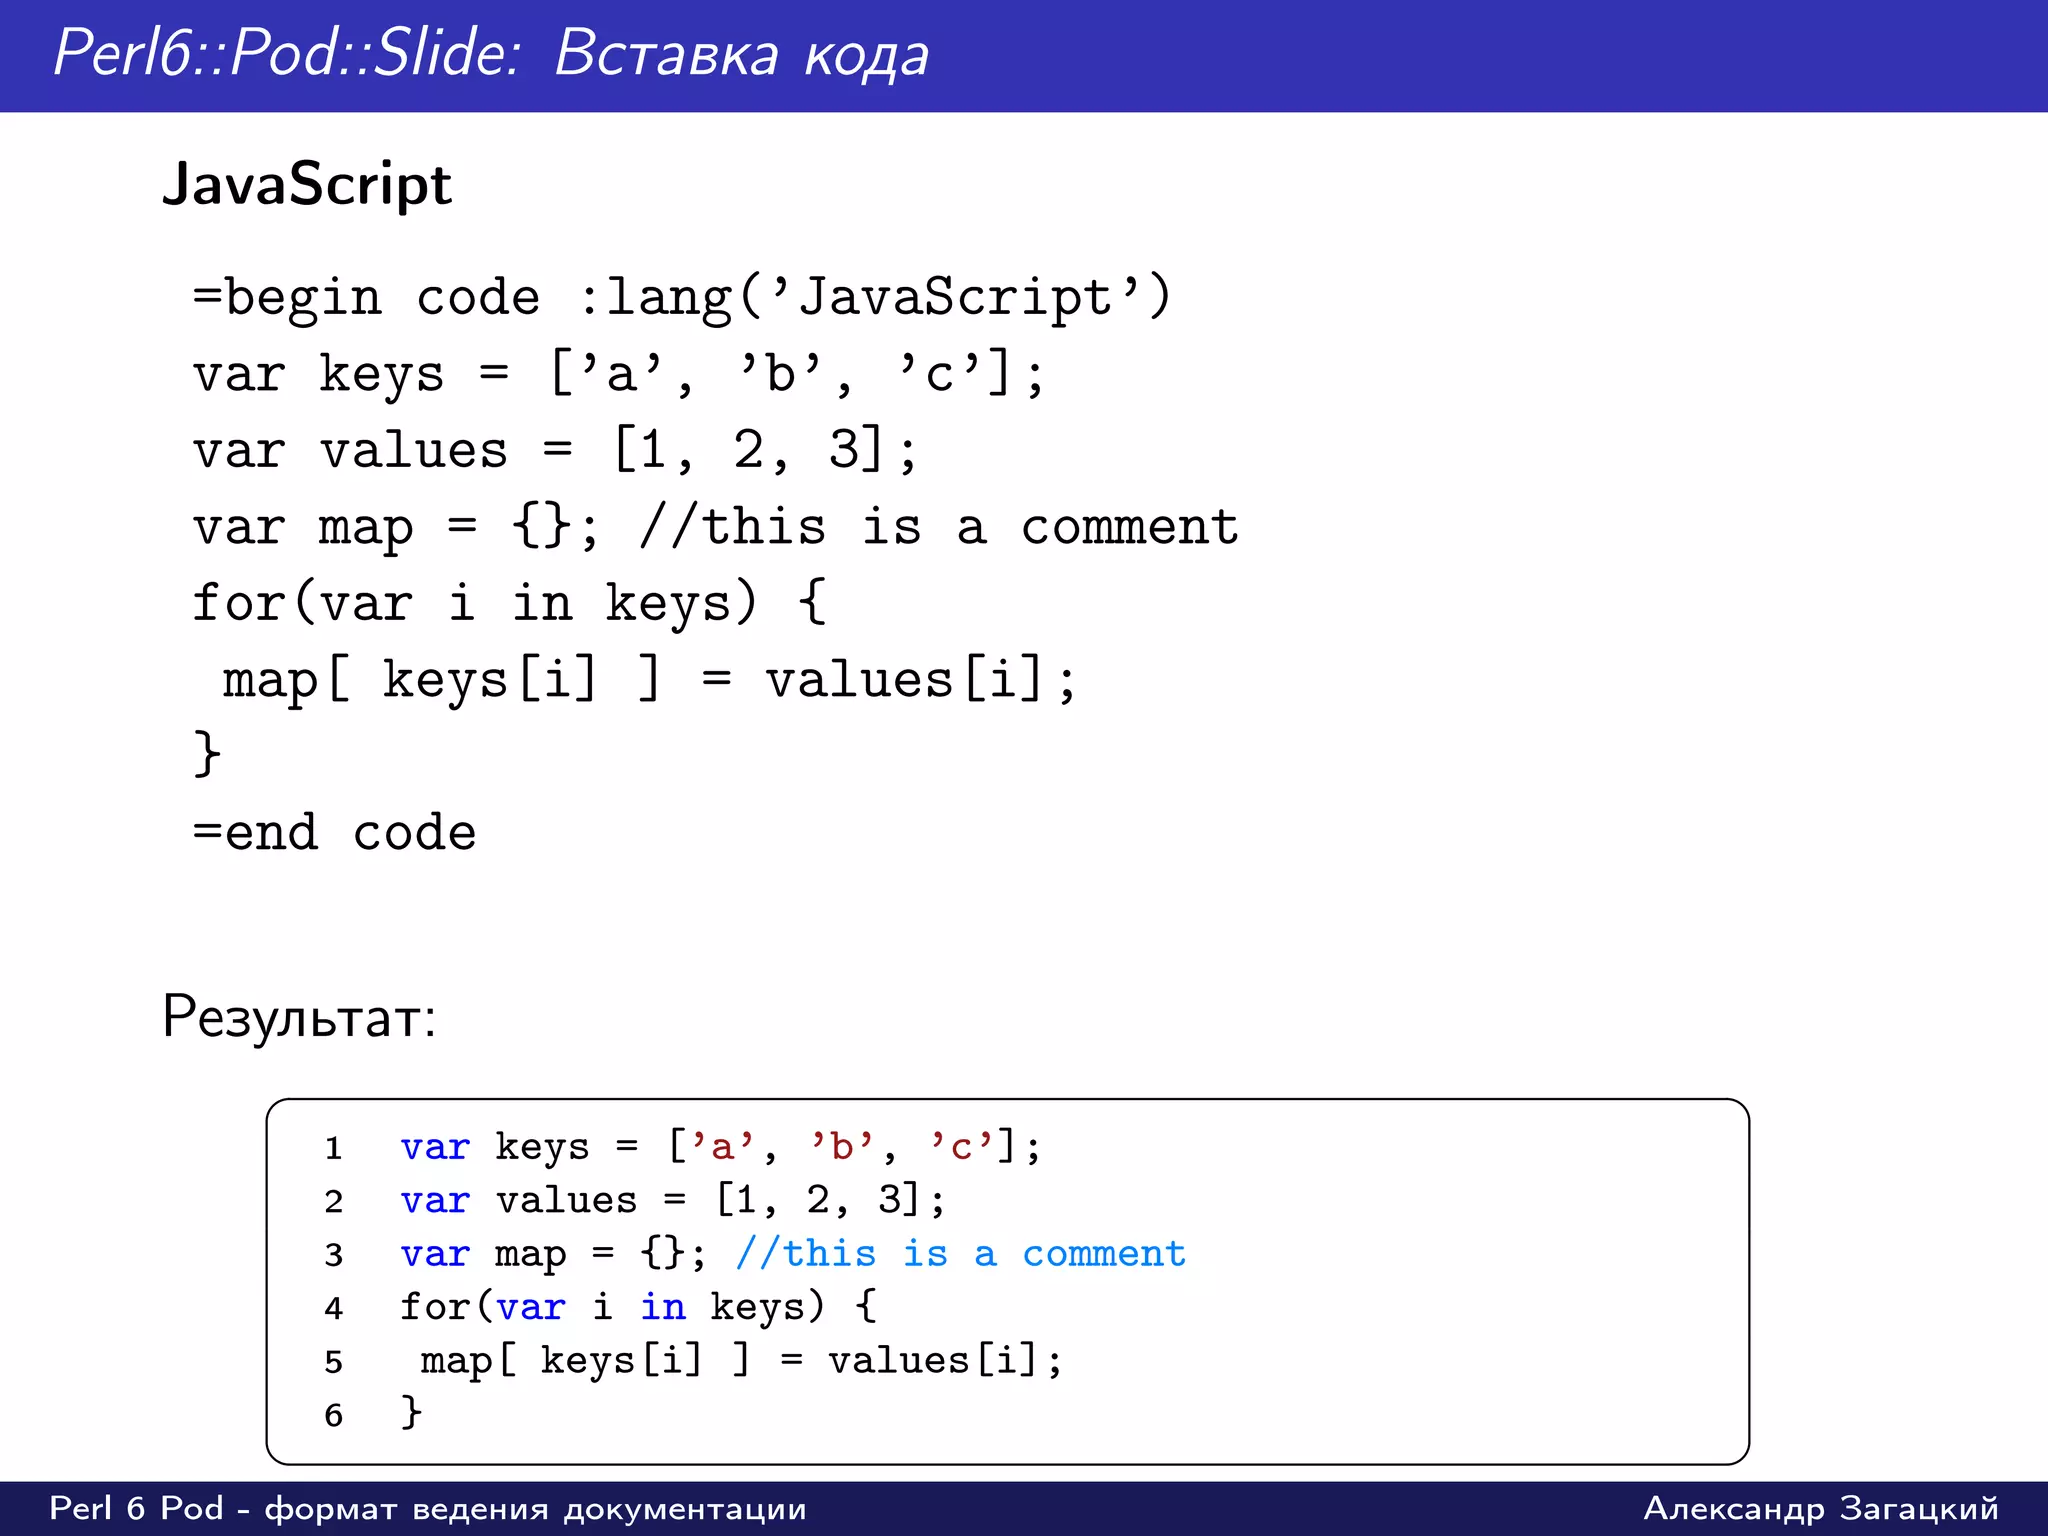The height and width of the screenshot is (1536, 2048).
Task: Click highlighted result line 1 with 'var keys'
Action: click(720, 1147)
